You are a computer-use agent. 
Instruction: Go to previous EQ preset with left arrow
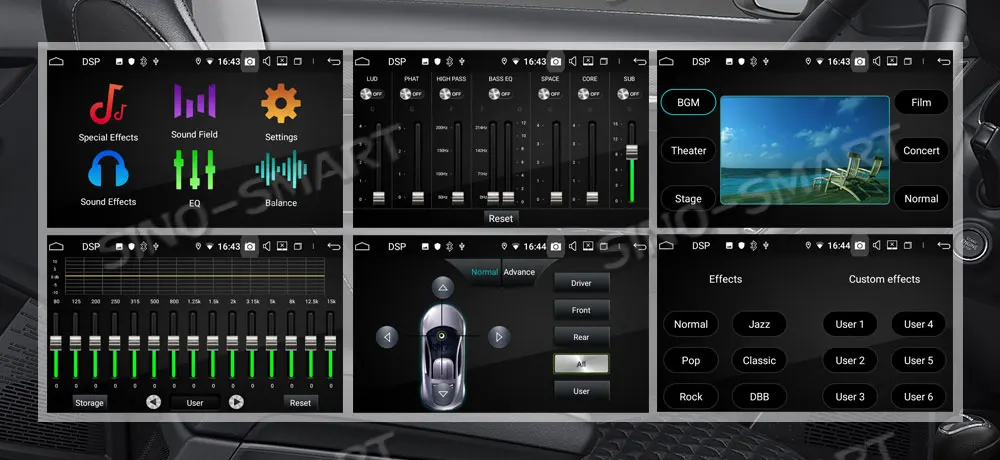tap(153, 402)
